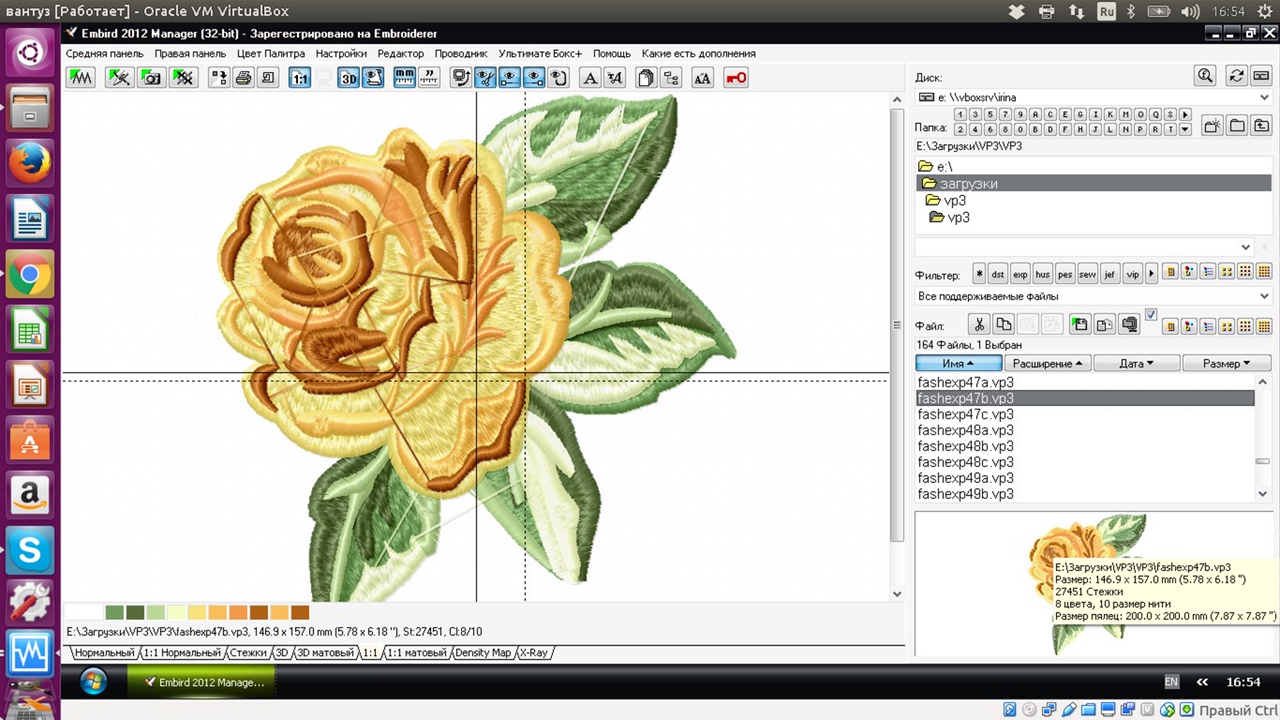Open Firefox from the Ubuntu launcher
Image resolution: width=1280 pixels, height=720 pixels.
(x=30, y=163)
